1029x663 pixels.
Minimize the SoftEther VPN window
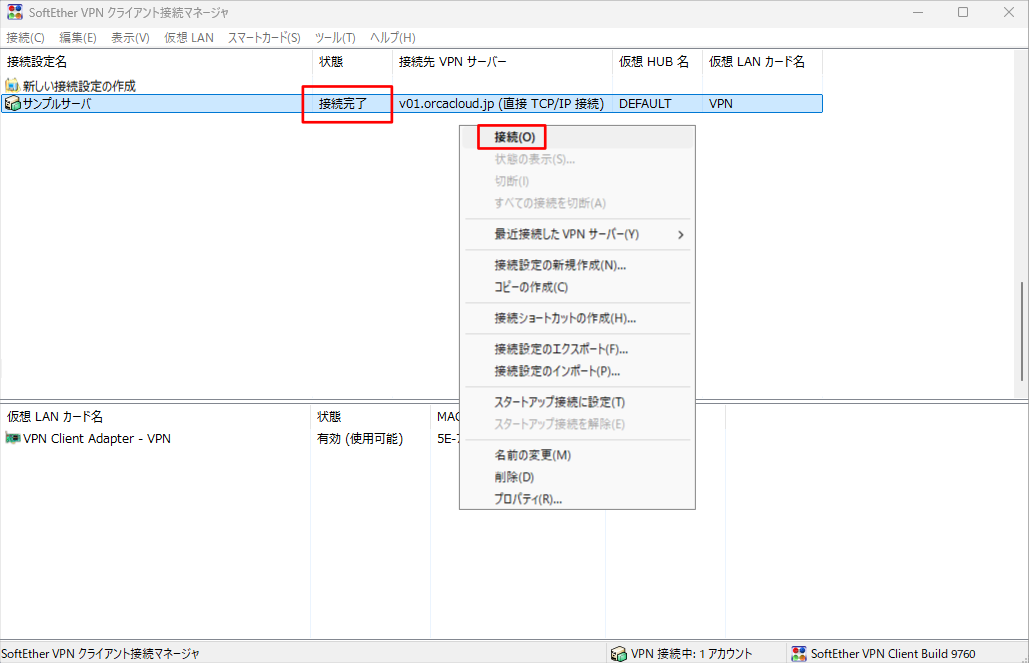tap(917, 12)
